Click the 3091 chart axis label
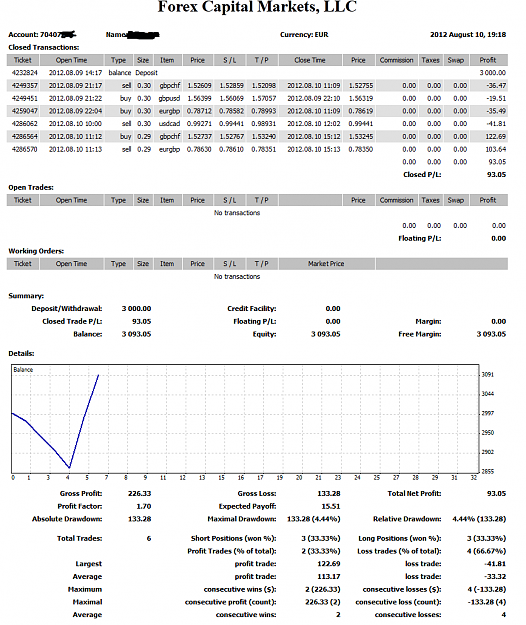The width and height of the screenshot is (526, 625). [x=488, y=375]
